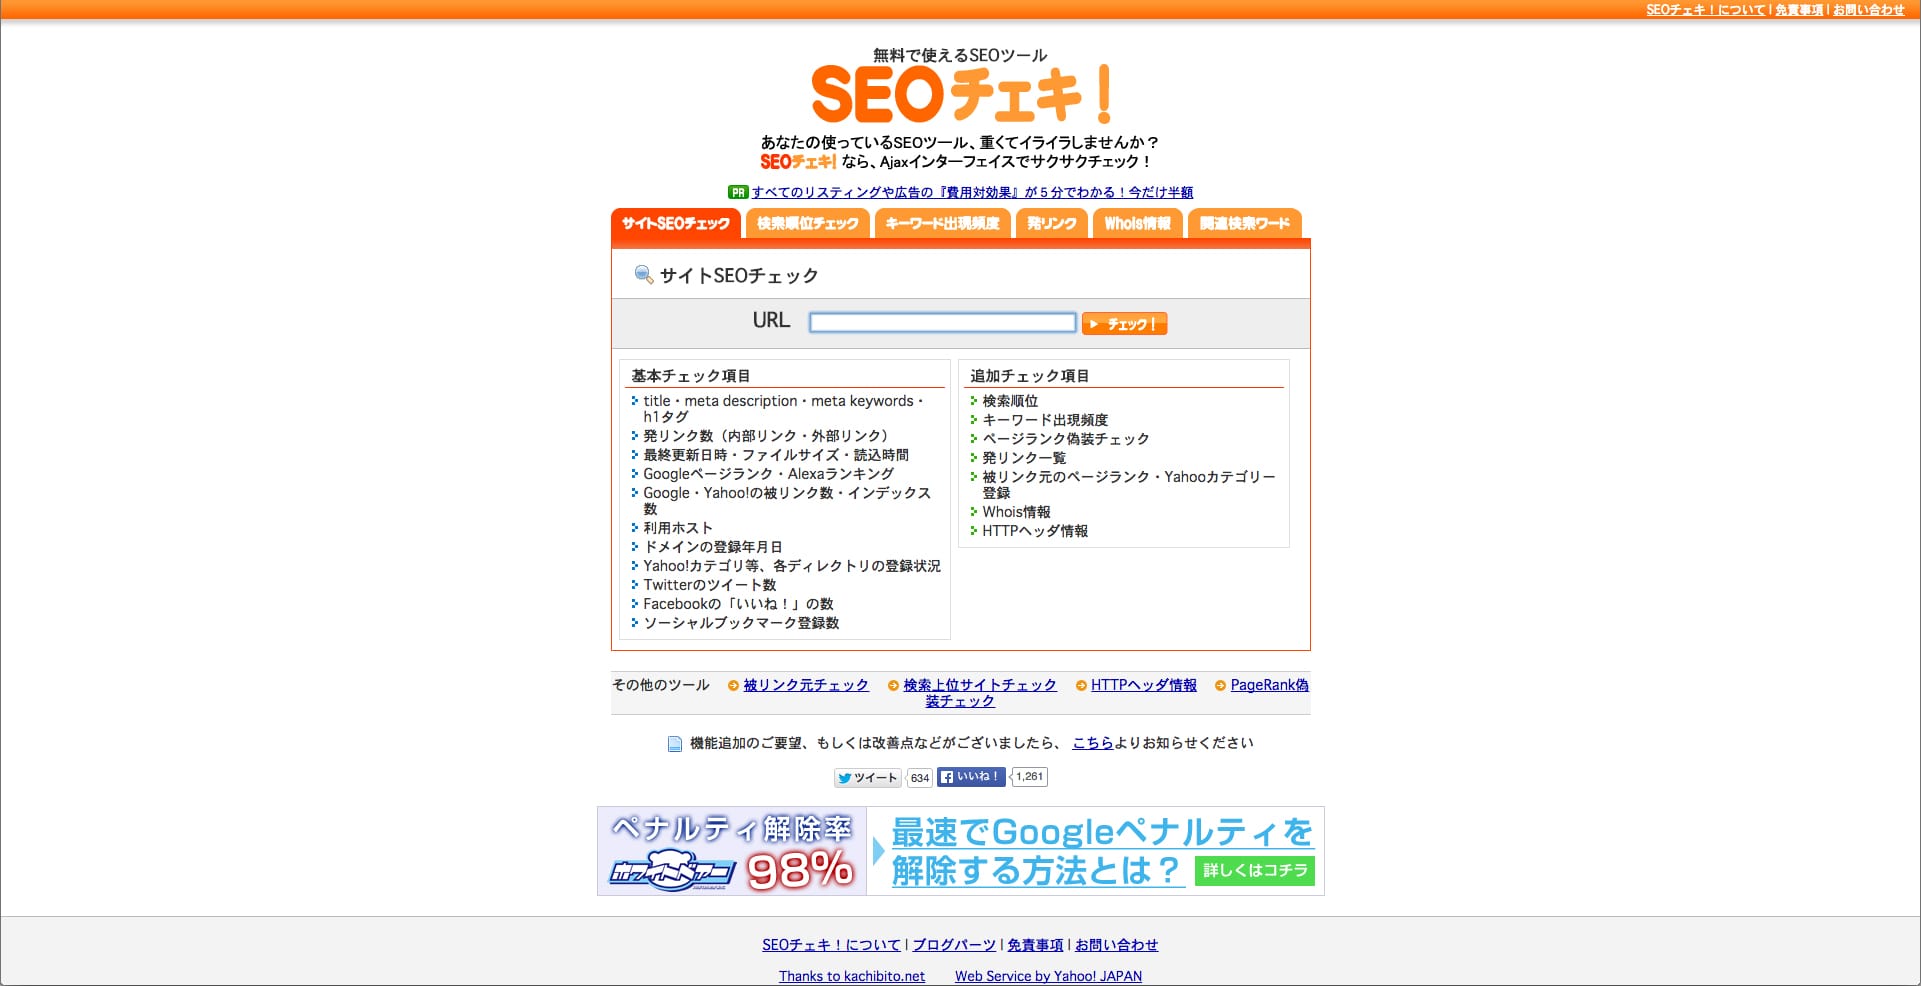This screenshot has height=986, width=1921.
Task: Open top-bar お問い合わせ link
Action: pyautogui.click(x=1868, y=10)
